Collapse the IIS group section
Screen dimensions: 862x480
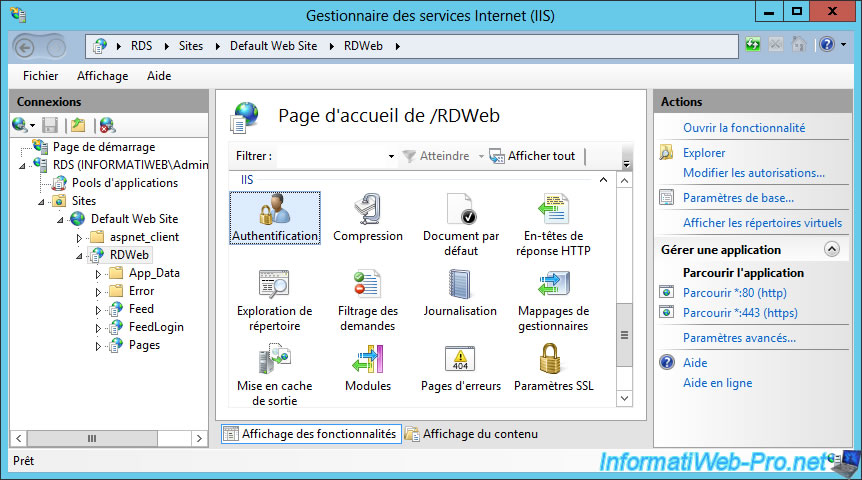pyautogui.click(x=603, y=180)
